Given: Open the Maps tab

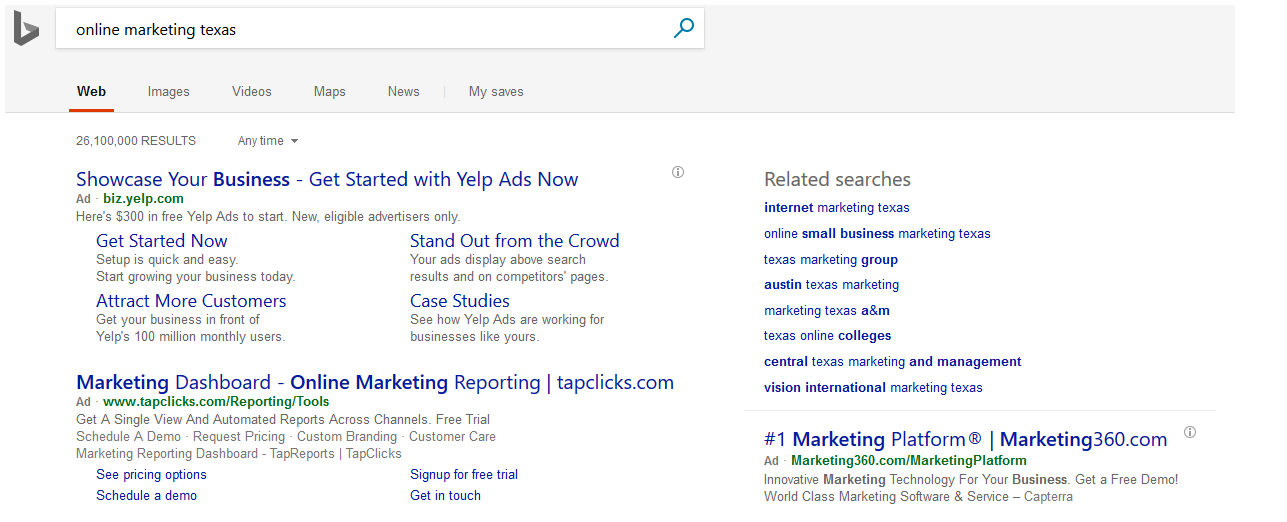Looking at the screenshot, I should [329, 91].
